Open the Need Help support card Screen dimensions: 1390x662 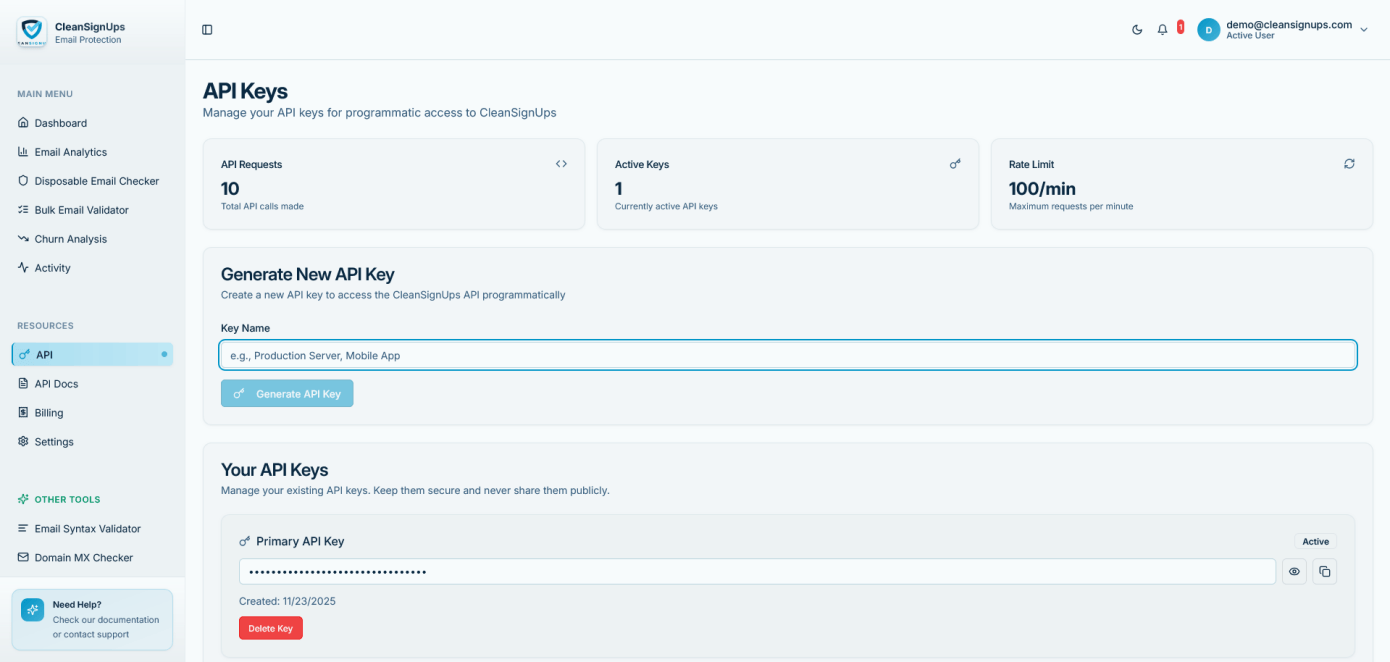[92, 619]
